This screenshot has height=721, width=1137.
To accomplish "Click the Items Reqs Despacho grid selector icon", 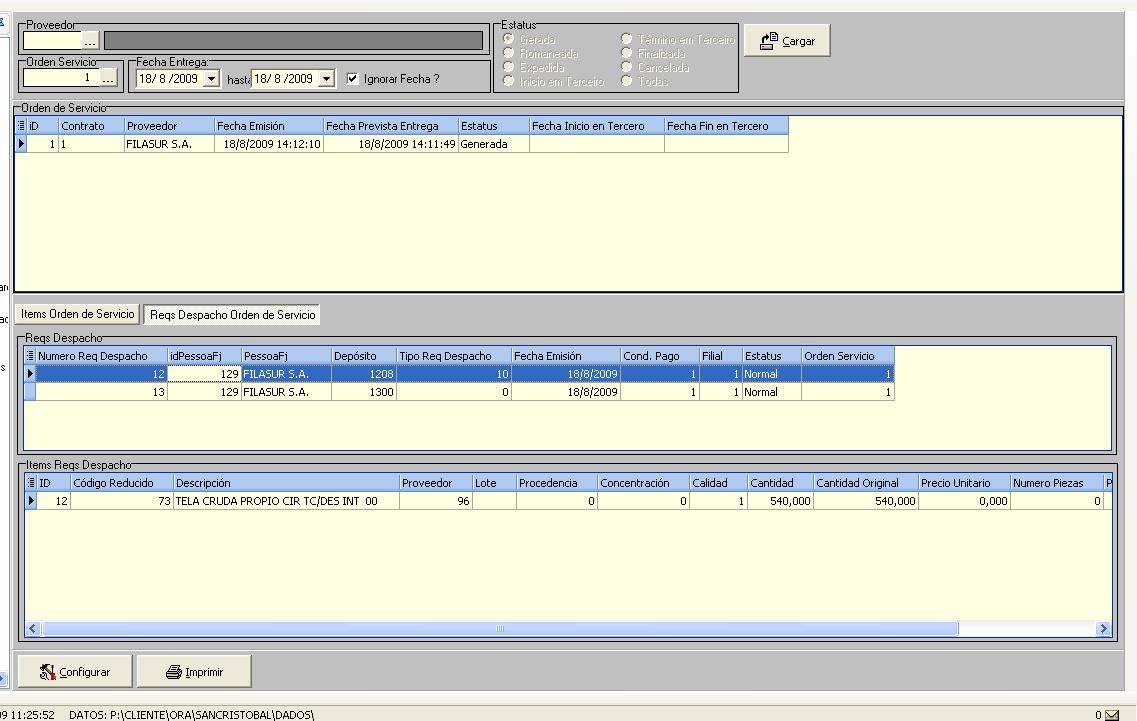I will pos(29,483).
